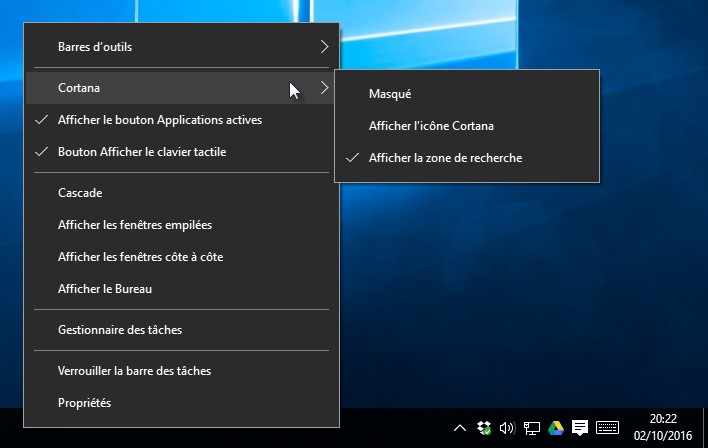Show hidden tray icons chevron

tap(460, 428)
